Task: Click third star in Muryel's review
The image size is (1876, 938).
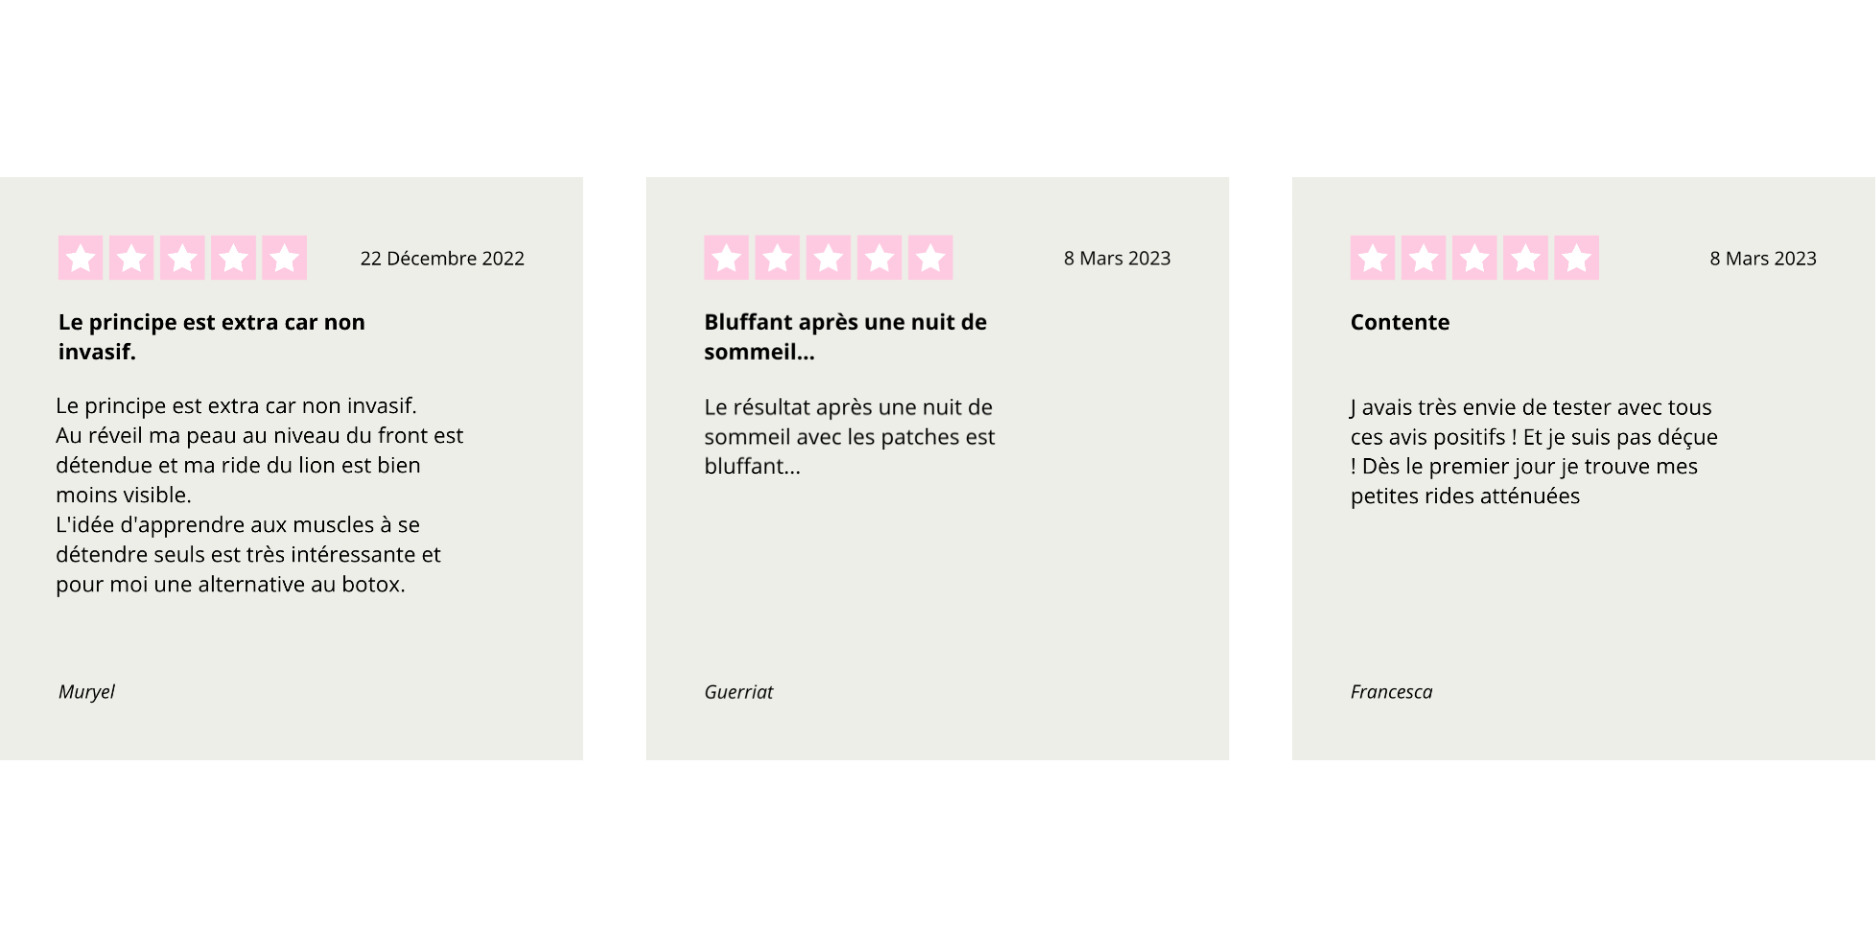Action: click(183, 258)
